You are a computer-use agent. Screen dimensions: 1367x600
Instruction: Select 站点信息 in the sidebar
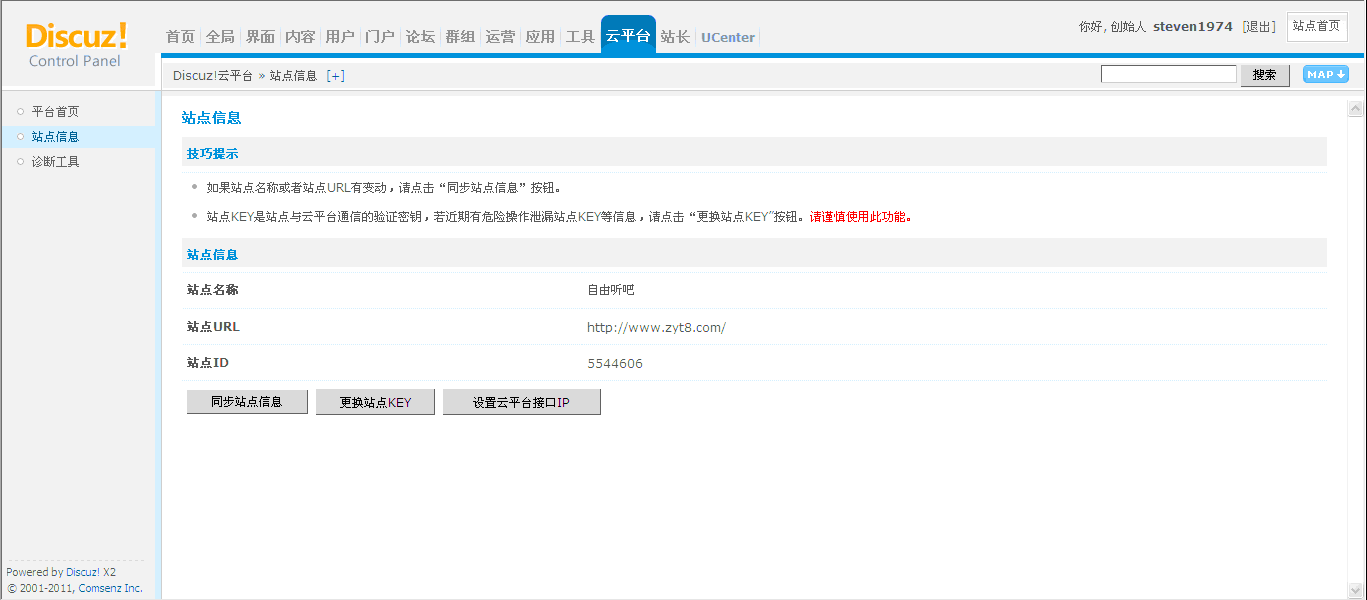pyautogui.click(x=55, y=137)
